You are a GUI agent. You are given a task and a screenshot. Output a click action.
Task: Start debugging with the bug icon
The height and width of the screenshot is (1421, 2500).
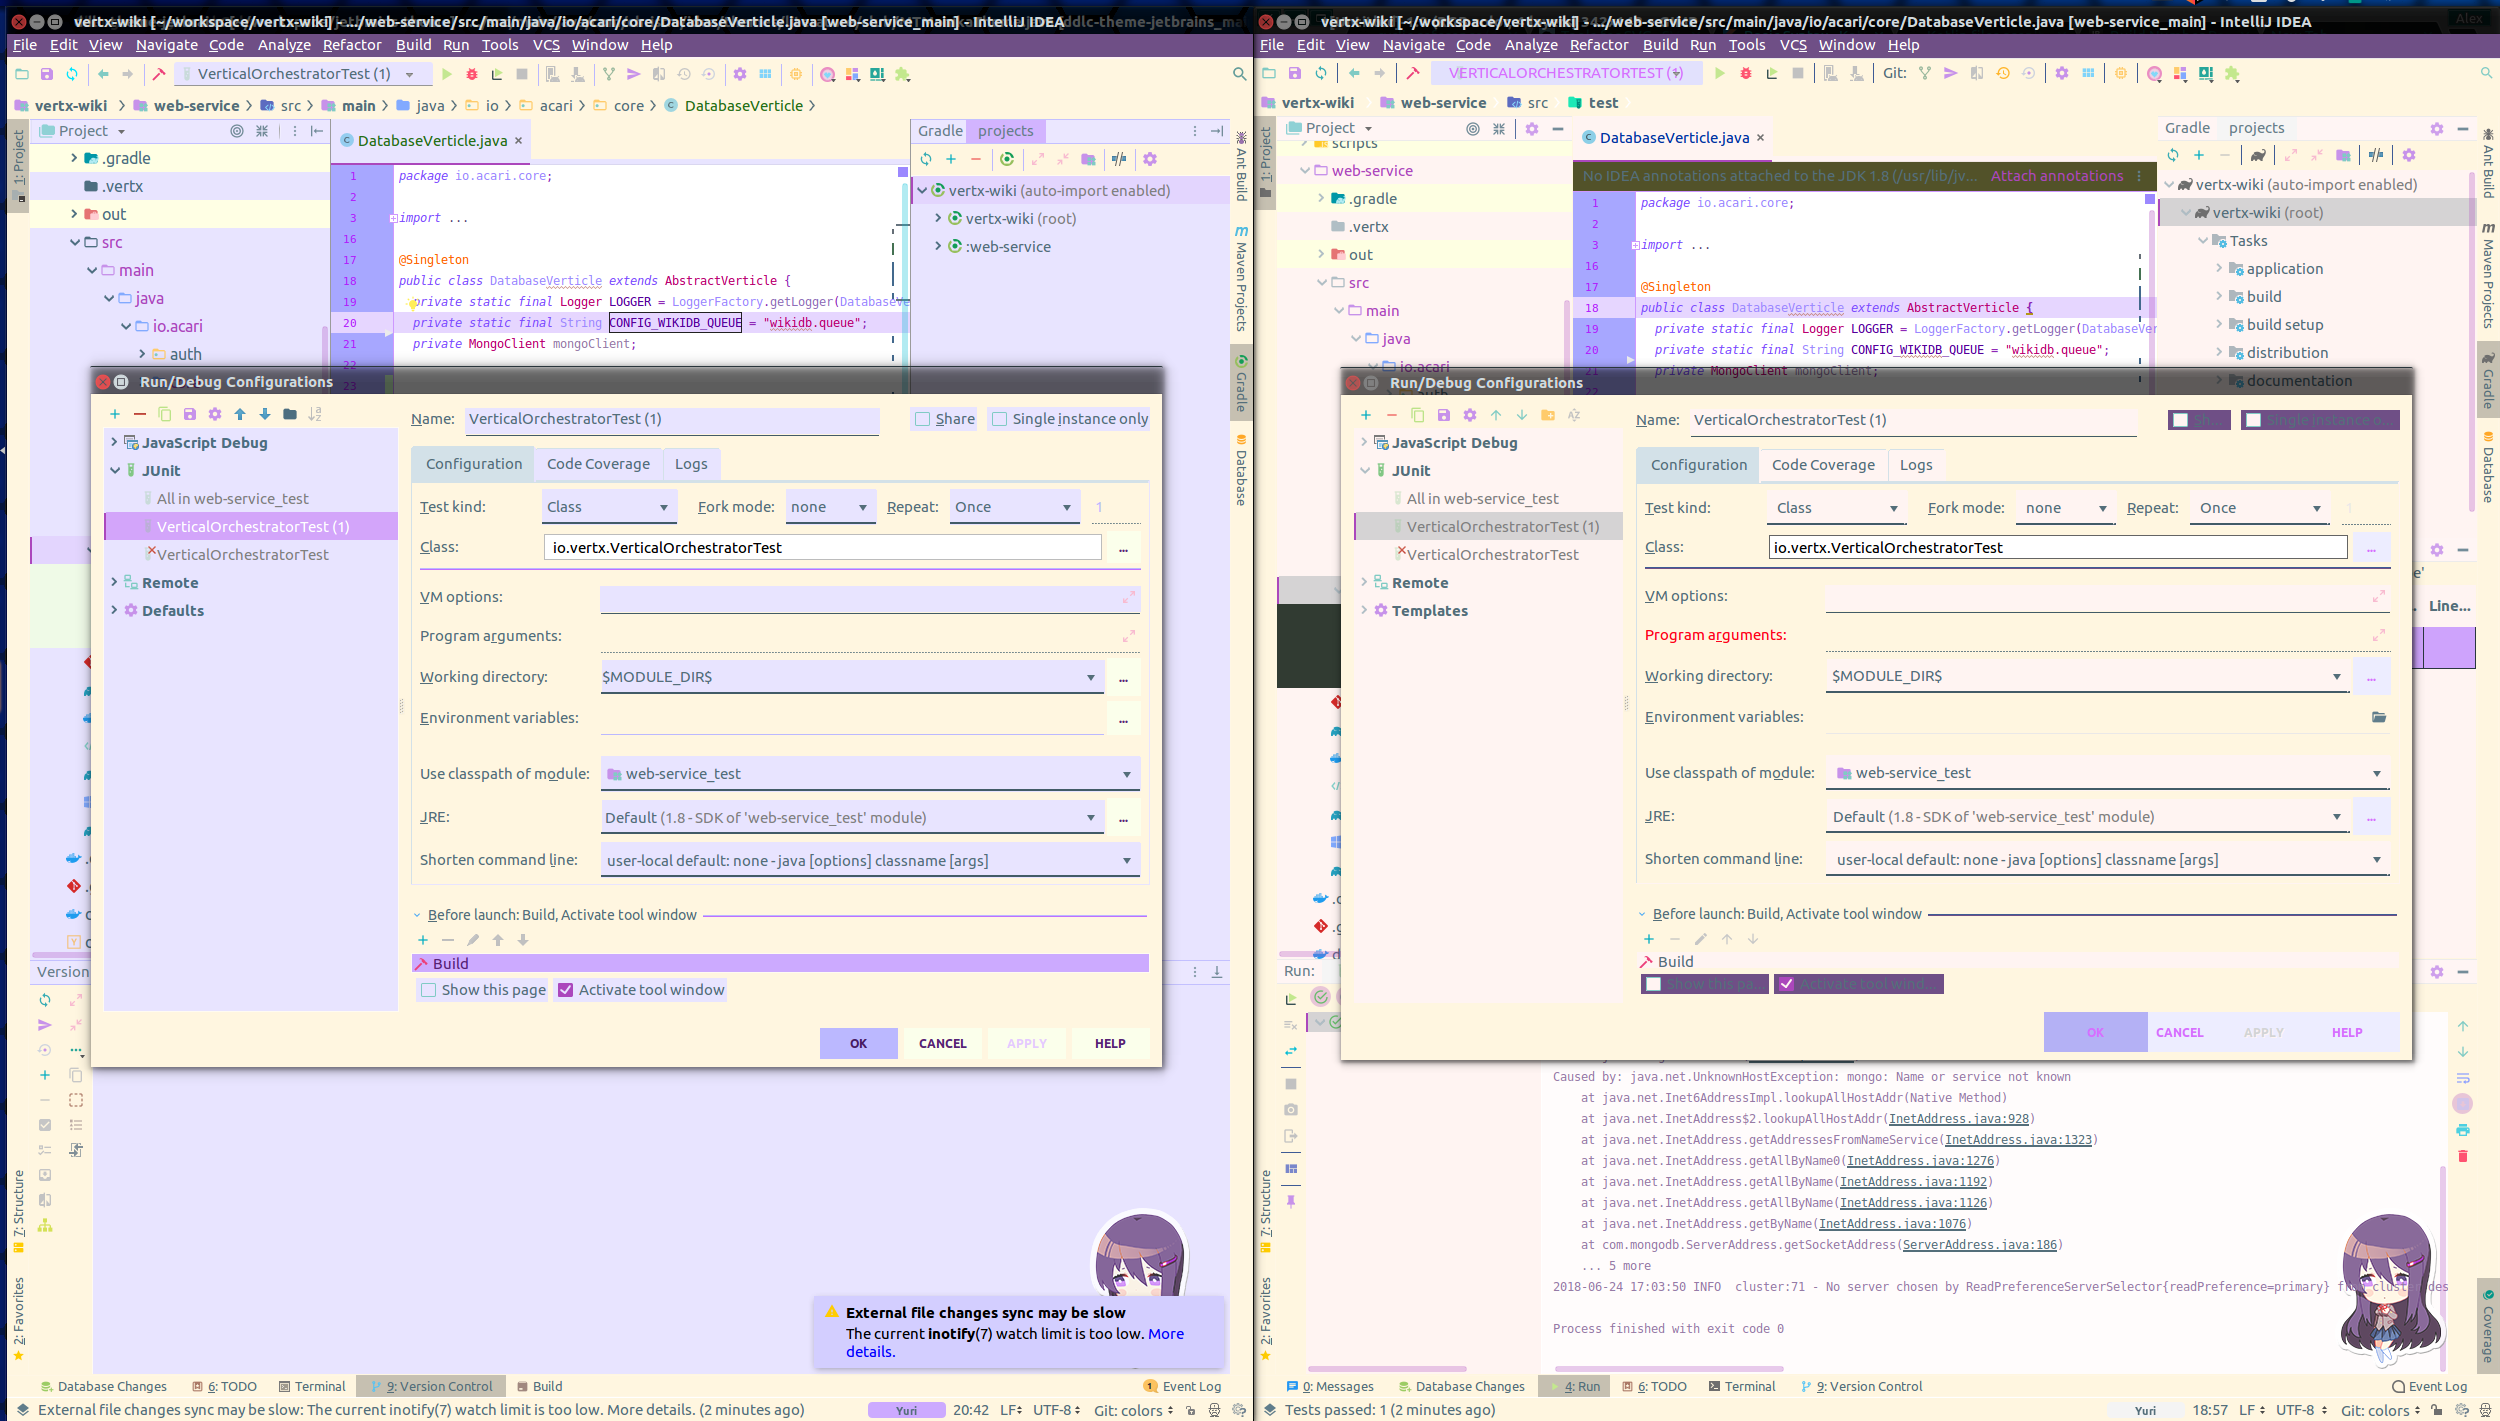coord(472,74)
